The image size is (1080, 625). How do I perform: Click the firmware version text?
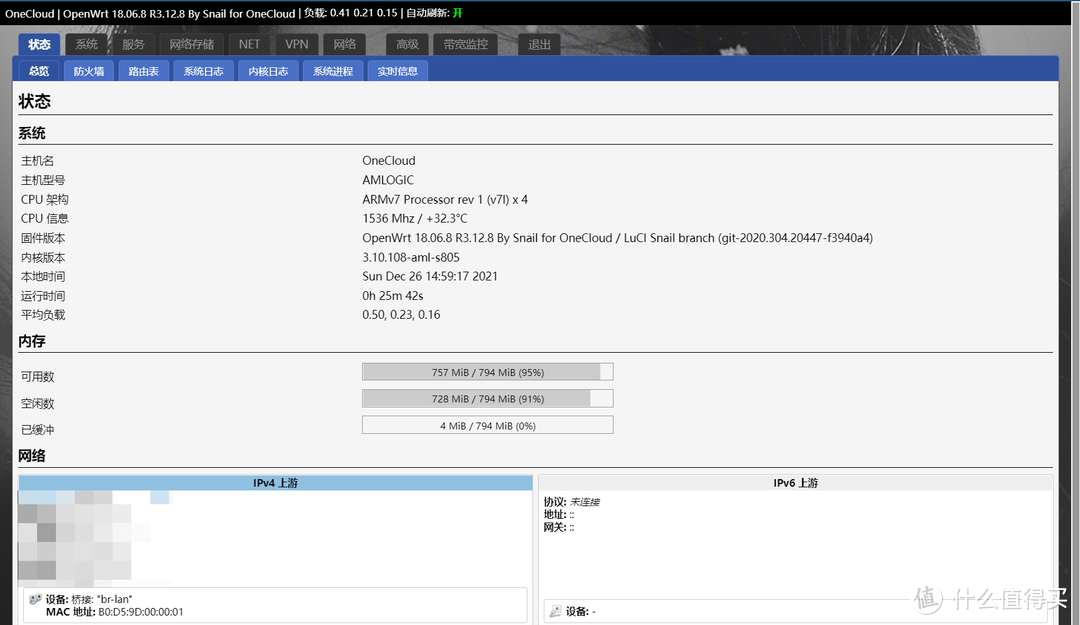click(x=618, y=238)
